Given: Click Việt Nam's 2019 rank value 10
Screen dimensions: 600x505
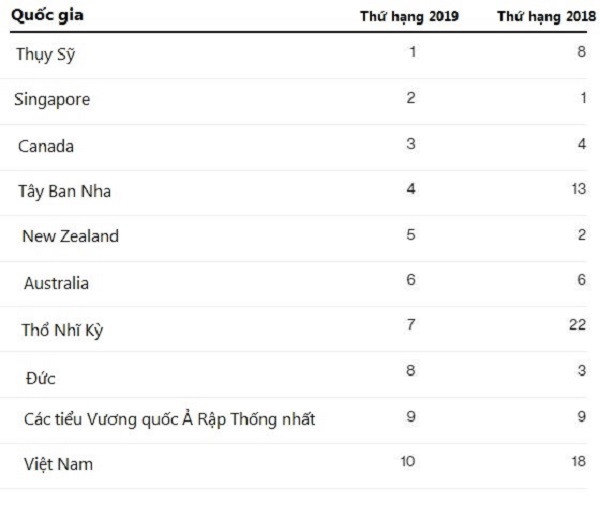Looking at the screenshot, I should click(409, 463).
